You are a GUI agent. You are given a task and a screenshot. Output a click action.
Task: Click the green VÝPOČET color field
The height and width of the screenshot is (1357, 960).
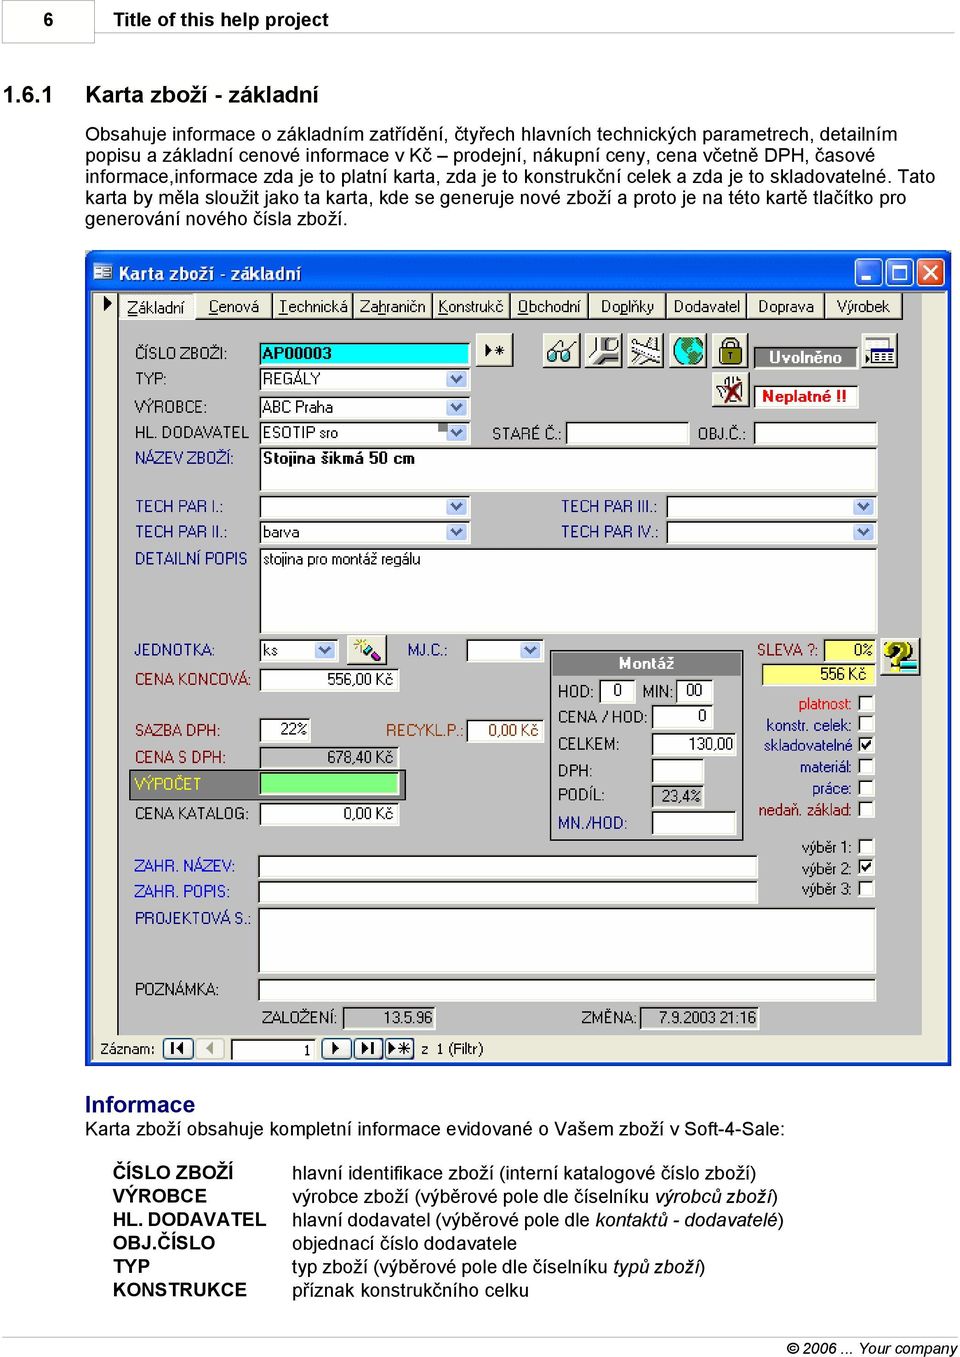click(330, 784)
